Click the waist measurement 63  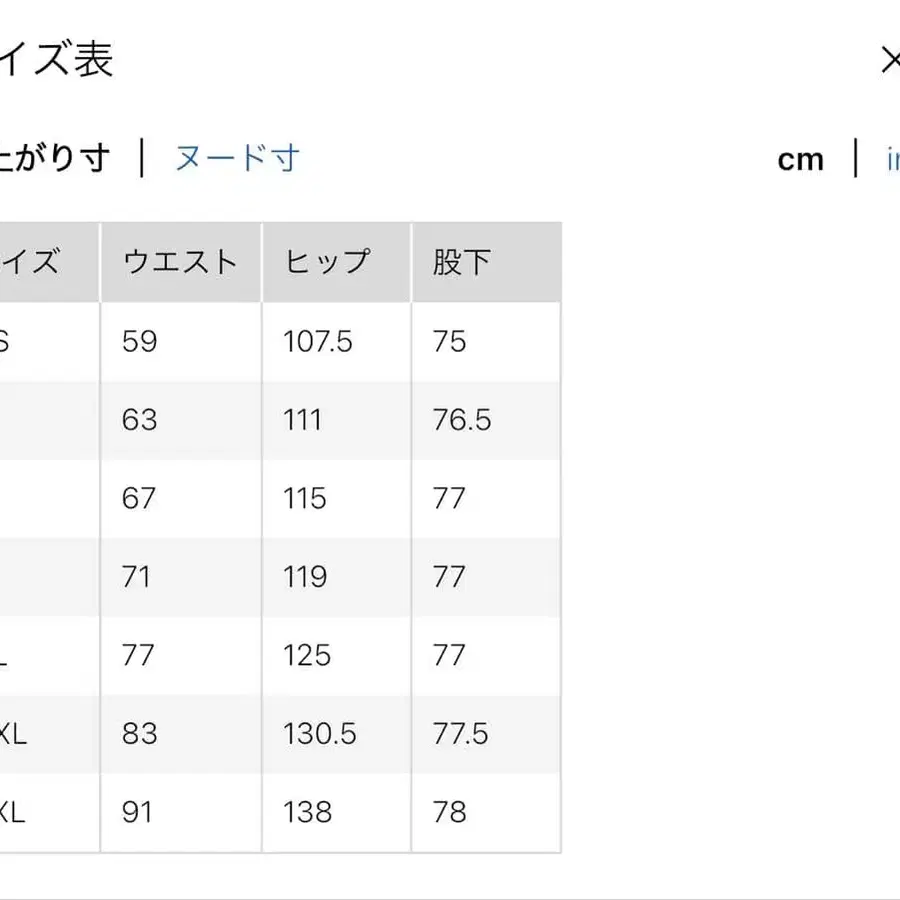[141, 420]
